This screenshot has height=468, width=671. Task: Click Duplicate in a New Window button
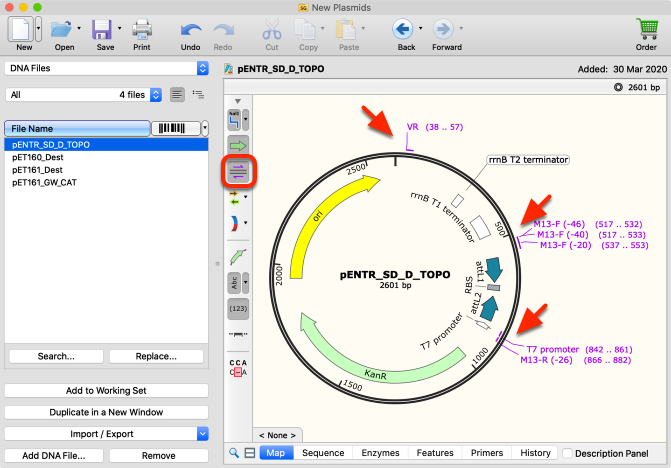click(x=107, y=412)
